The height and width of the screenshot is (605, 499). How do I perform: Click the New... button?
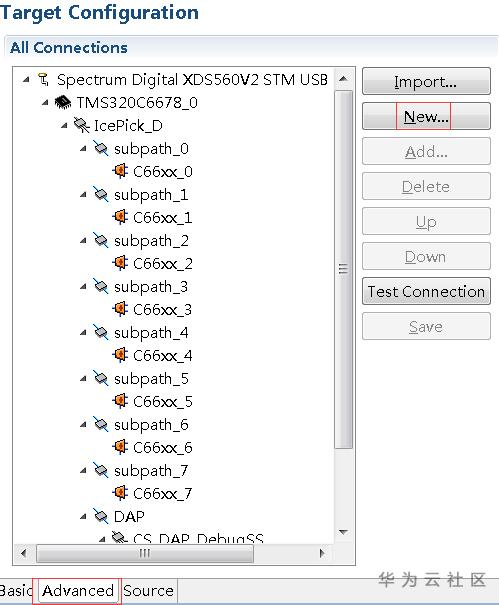pyautogui.click(x=426, y=116)
